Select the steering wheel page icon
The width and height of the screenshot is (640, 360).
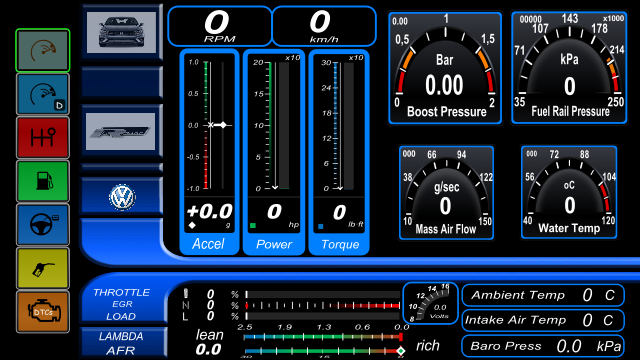[43, 224]
